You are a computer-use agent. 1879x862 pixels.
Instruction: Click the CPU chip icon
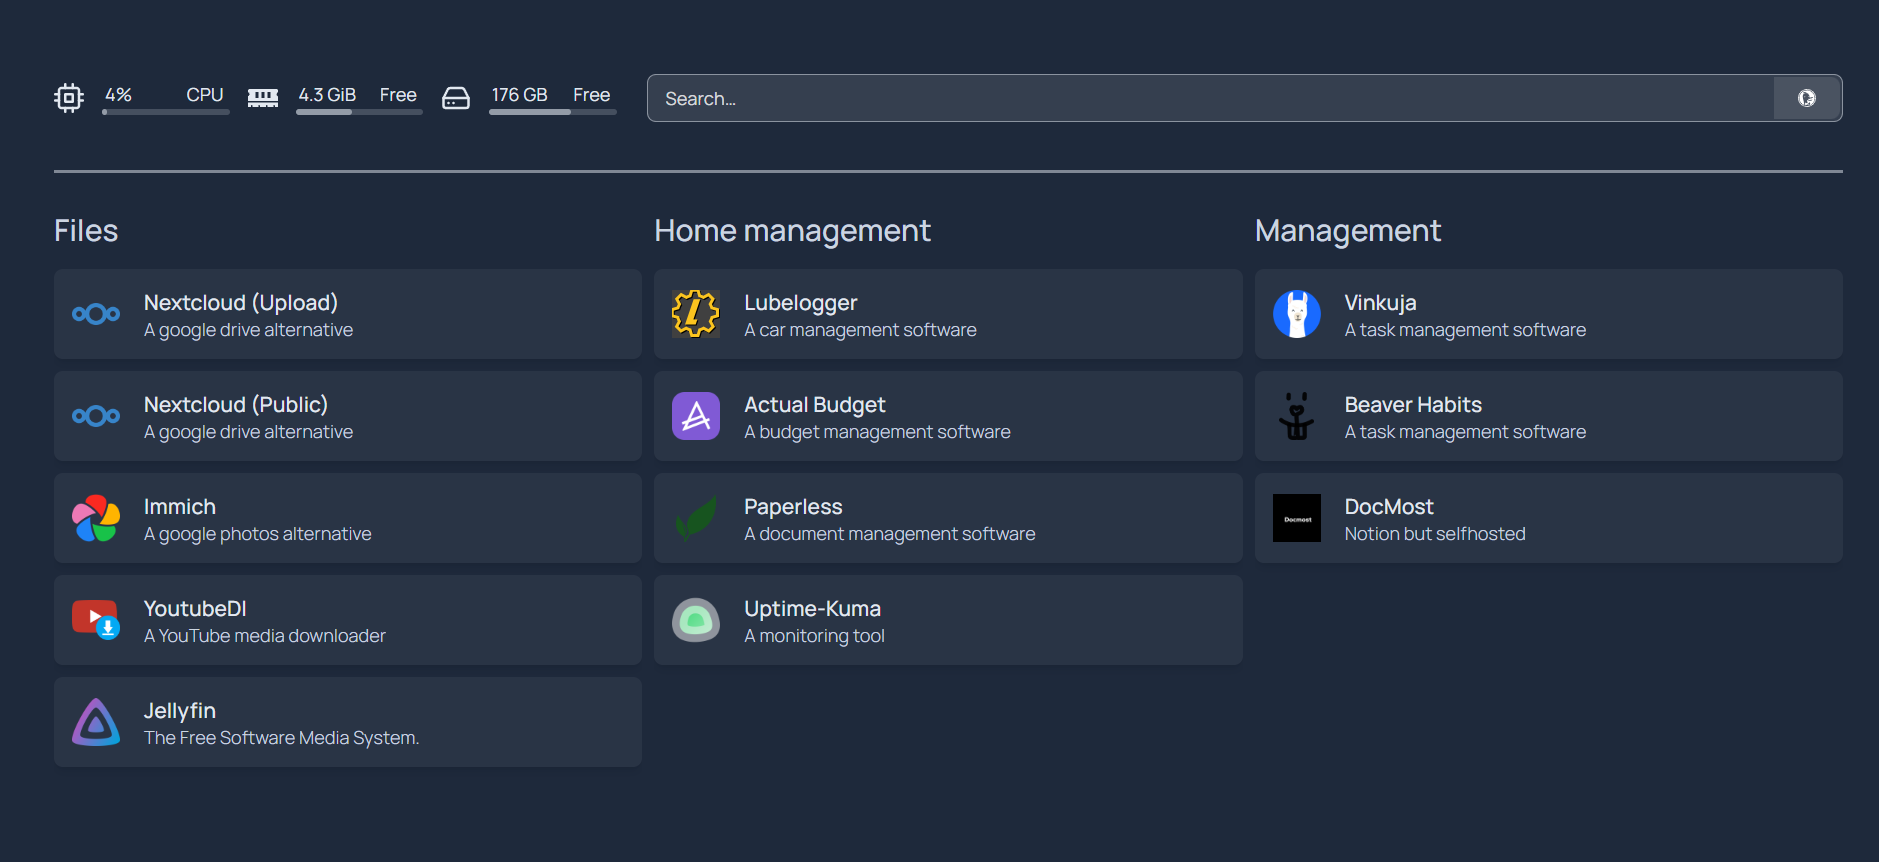pos(69,98)
